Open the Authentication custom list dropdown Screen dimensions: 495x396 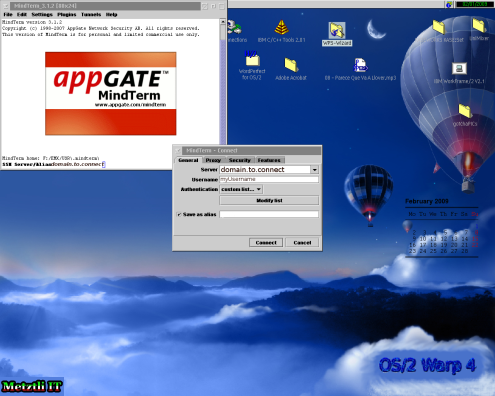point(241,189)
